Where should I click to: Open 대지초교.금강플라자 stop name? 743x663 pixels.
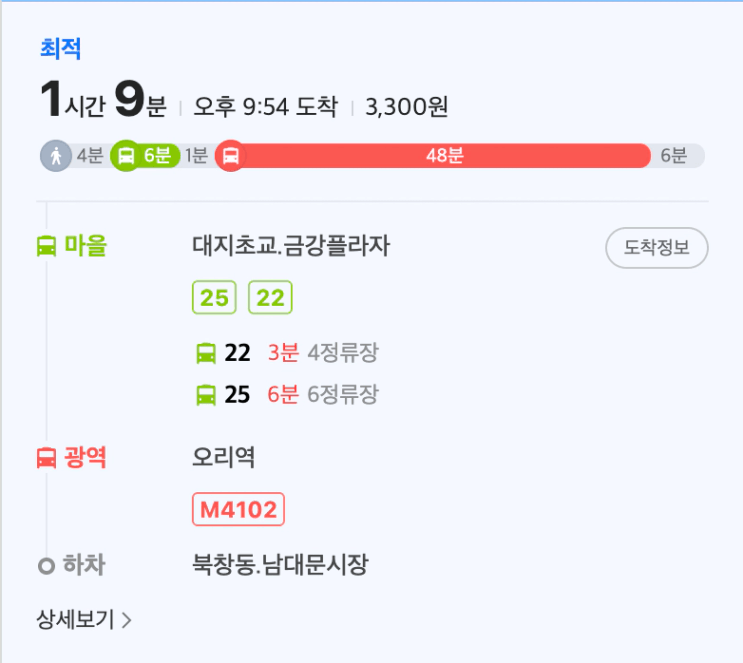tap(291, 245)
